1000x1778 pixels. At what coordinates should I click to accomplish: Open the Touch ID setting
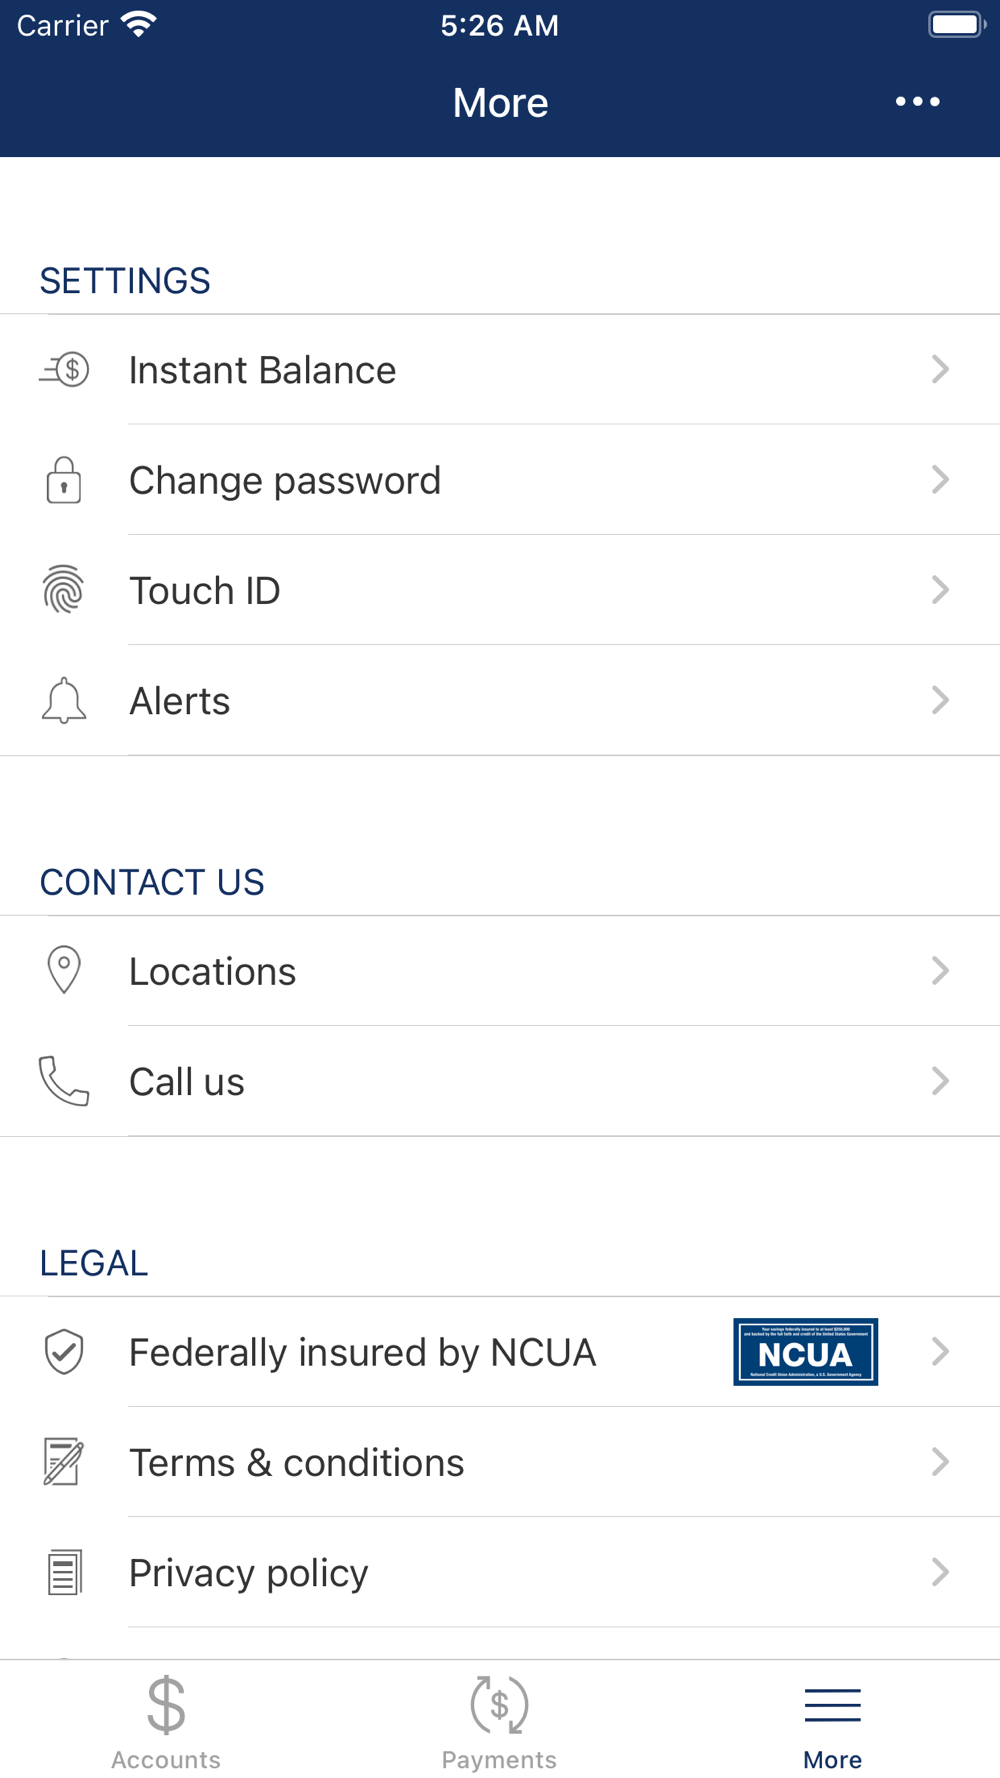(205, 591)
